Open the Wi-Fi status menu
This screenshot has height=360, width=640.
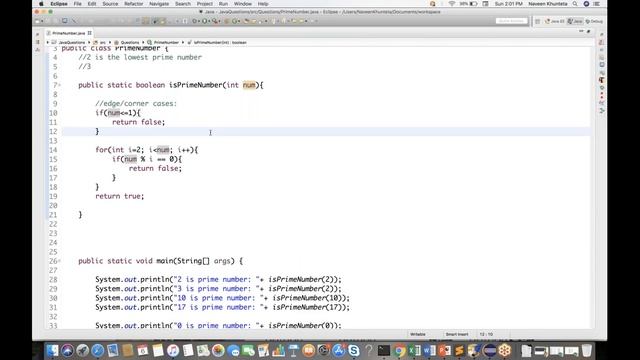click(451, 4)
